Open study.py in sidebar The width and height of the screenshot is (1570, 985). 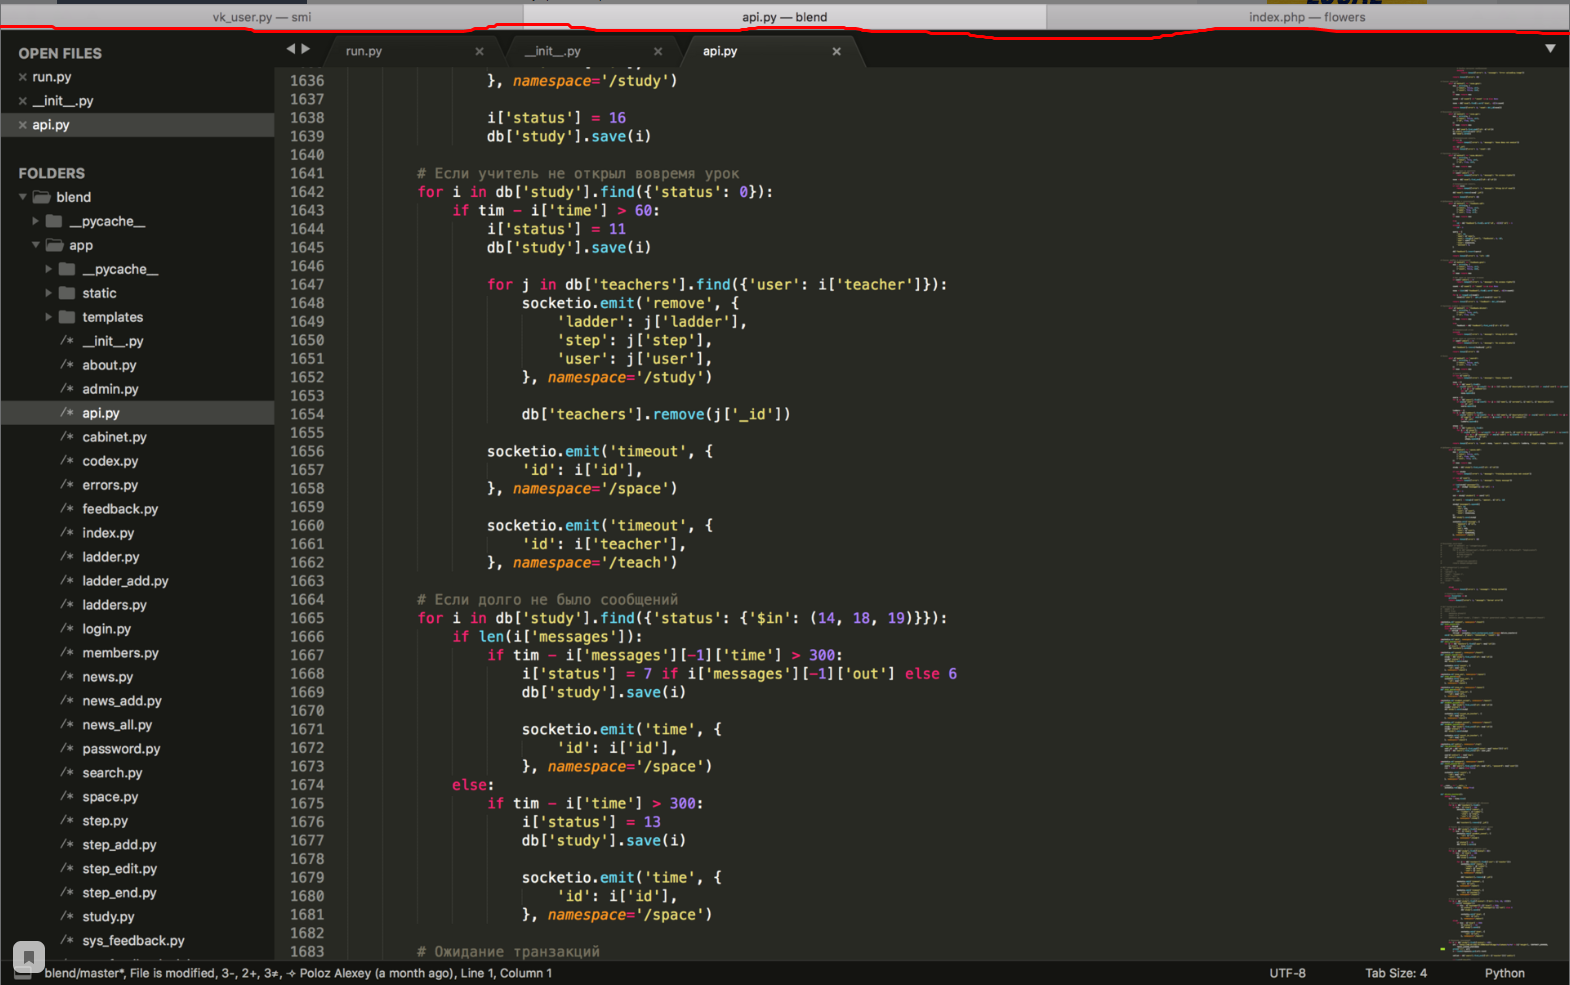pyautogui.click(x=108, y=917)
